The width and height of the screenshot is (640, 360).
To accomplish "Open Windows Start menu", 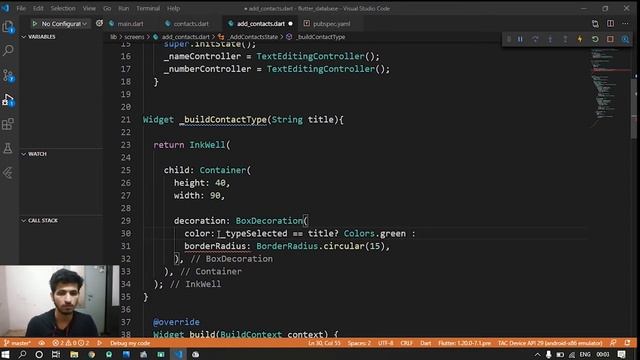I will (6, 354).
